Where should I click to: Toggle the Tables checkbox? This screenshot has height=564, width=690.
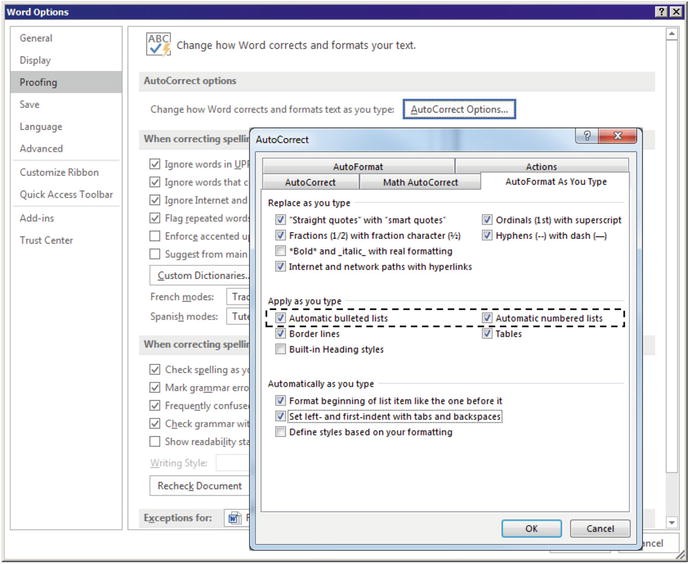487,333
